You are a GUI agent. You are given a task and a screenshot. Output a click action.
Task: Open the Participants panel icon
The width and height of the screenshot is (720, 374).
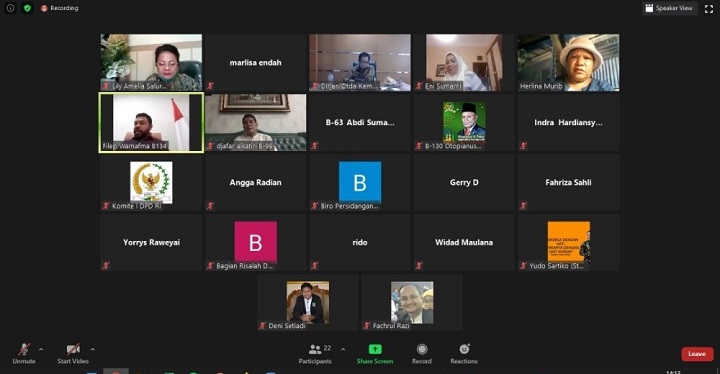click(x=315, y=350)
